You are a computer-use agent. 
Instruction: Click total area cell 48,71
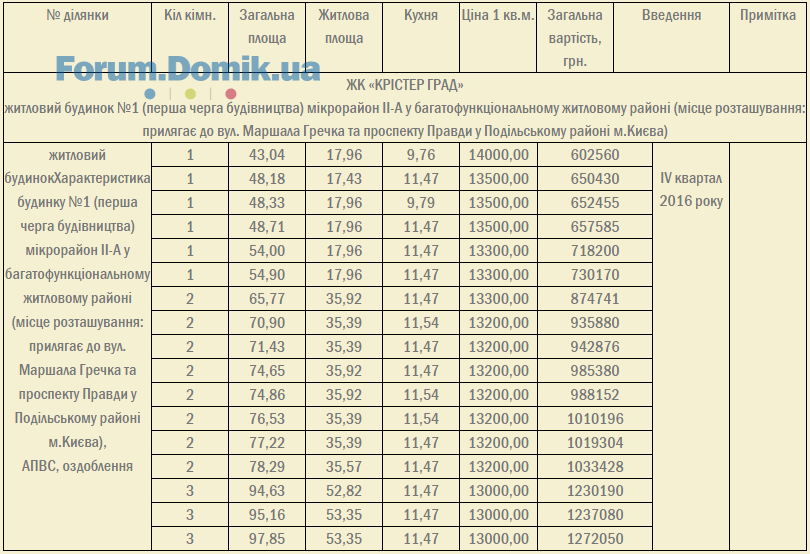[267, 227]
